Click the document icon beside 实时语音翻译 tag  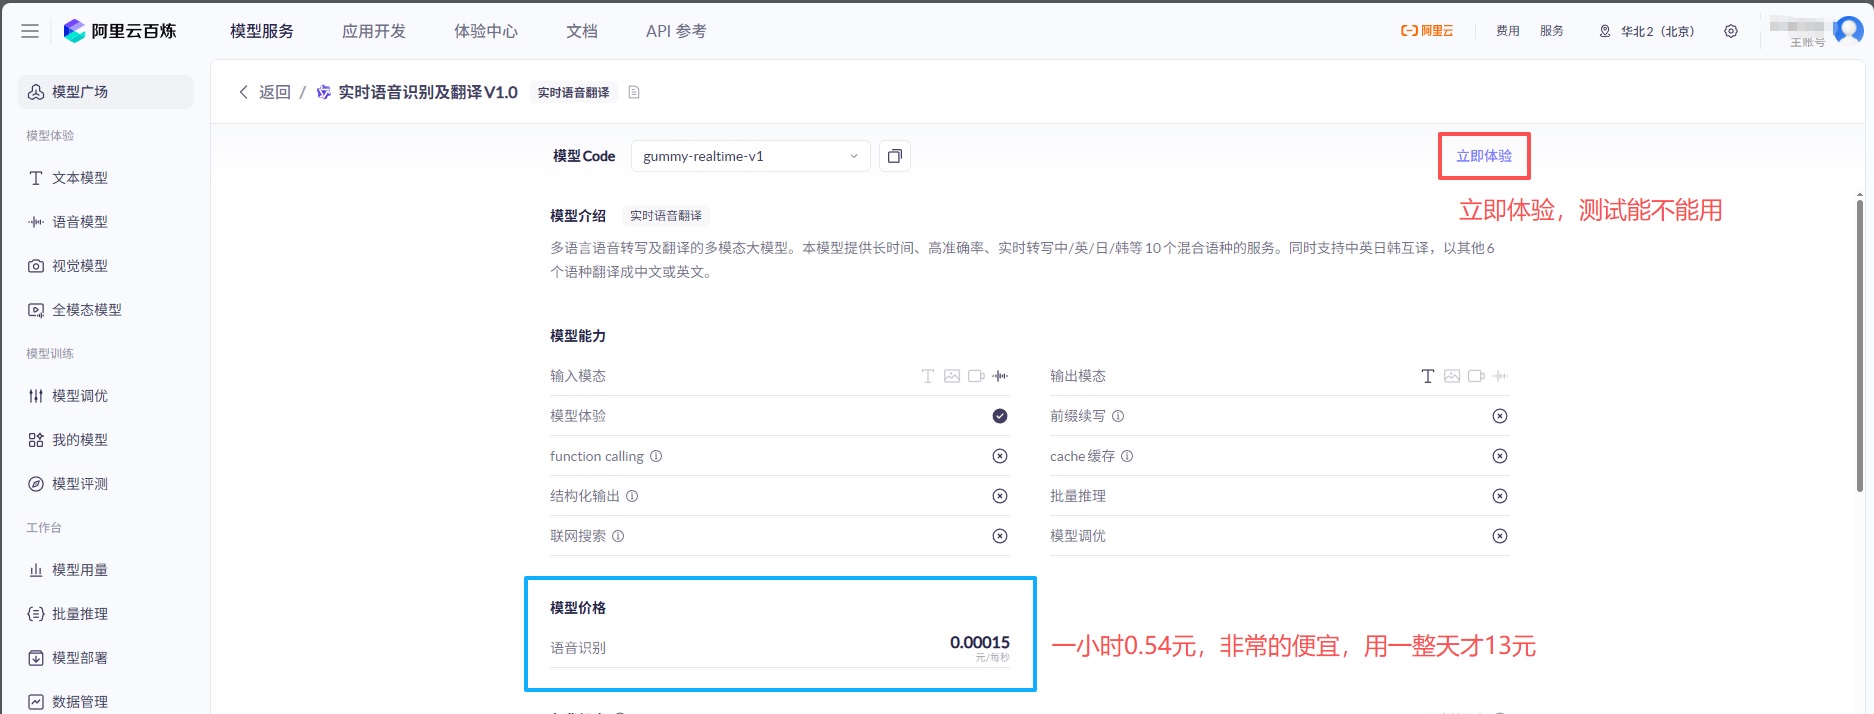[634, 92]
